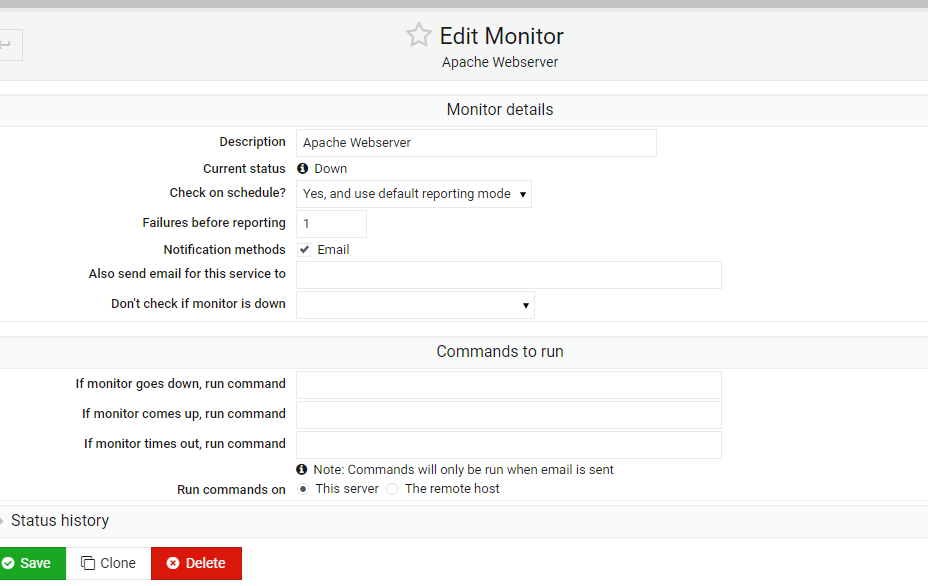
Task: Click the 'If monitor times out' command field
Action: coord(509,445)
